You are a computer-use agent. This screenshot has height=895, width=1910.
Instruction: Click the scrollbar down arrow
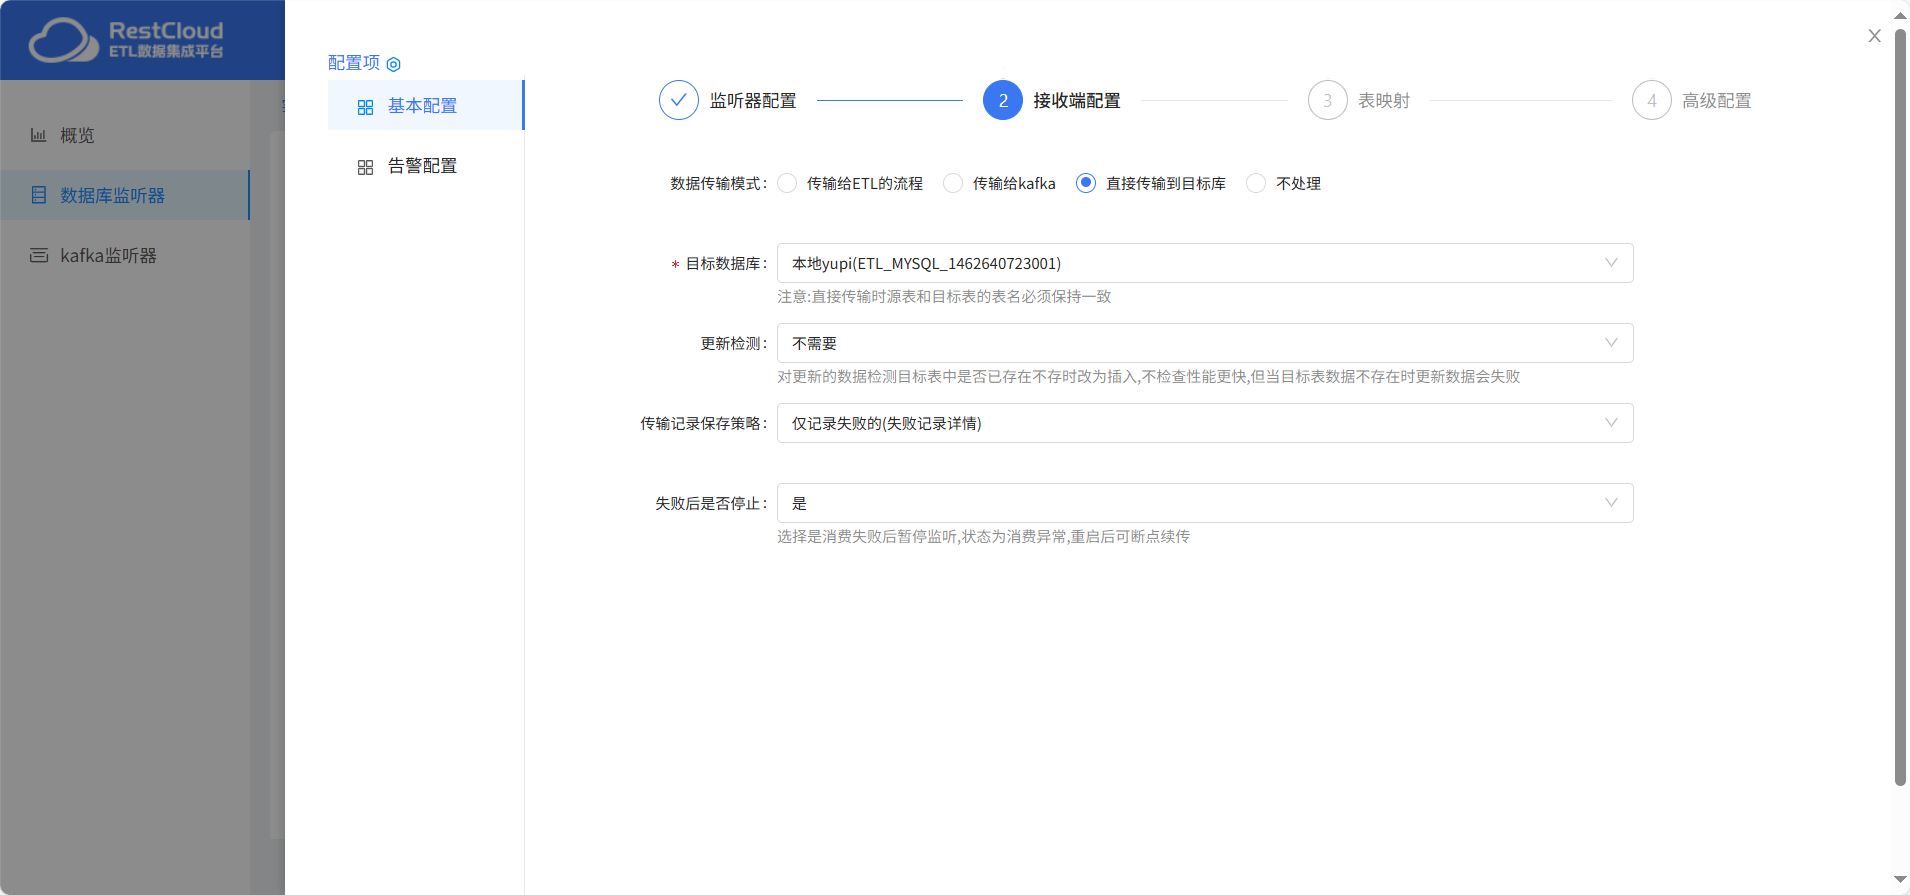coord(1900,880)
